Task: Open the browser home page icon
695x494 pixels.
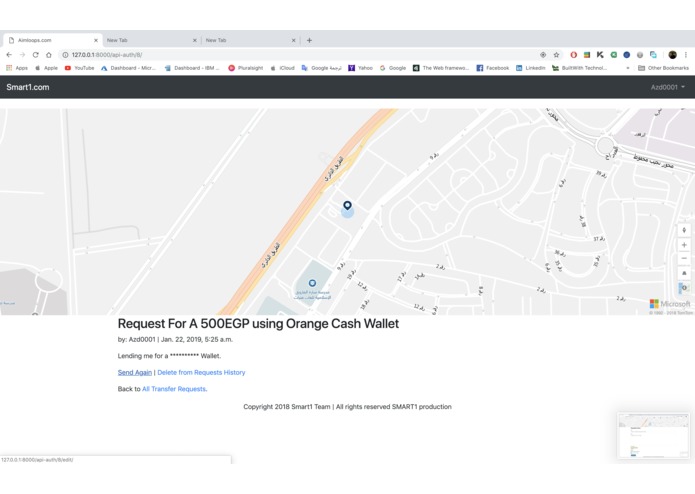Action: click(49, 55)
